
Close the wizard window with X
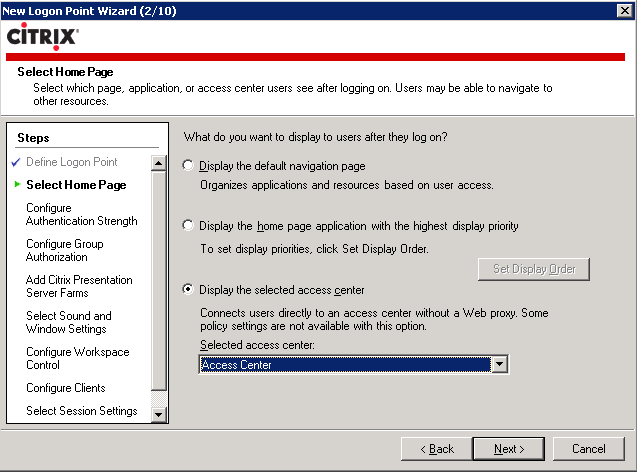(625, 11)
